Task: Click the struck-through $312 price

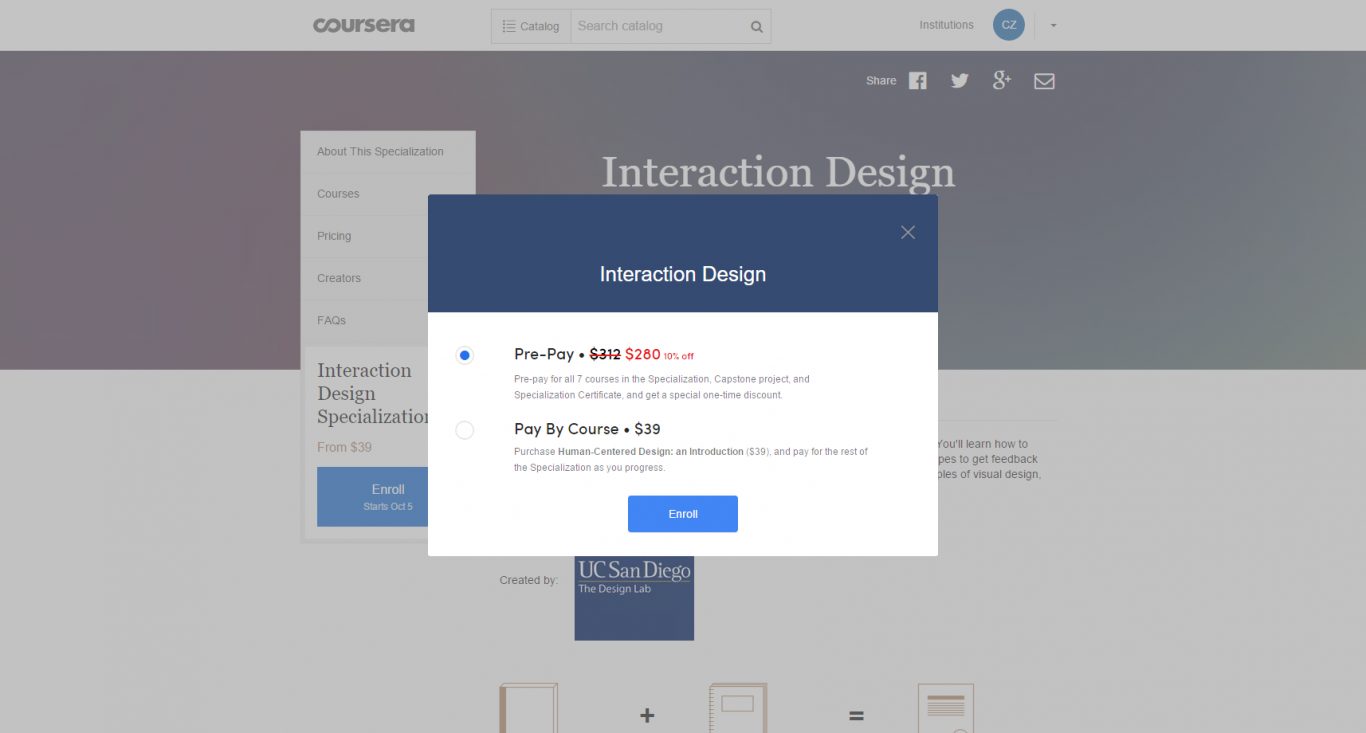Action: 605,354
